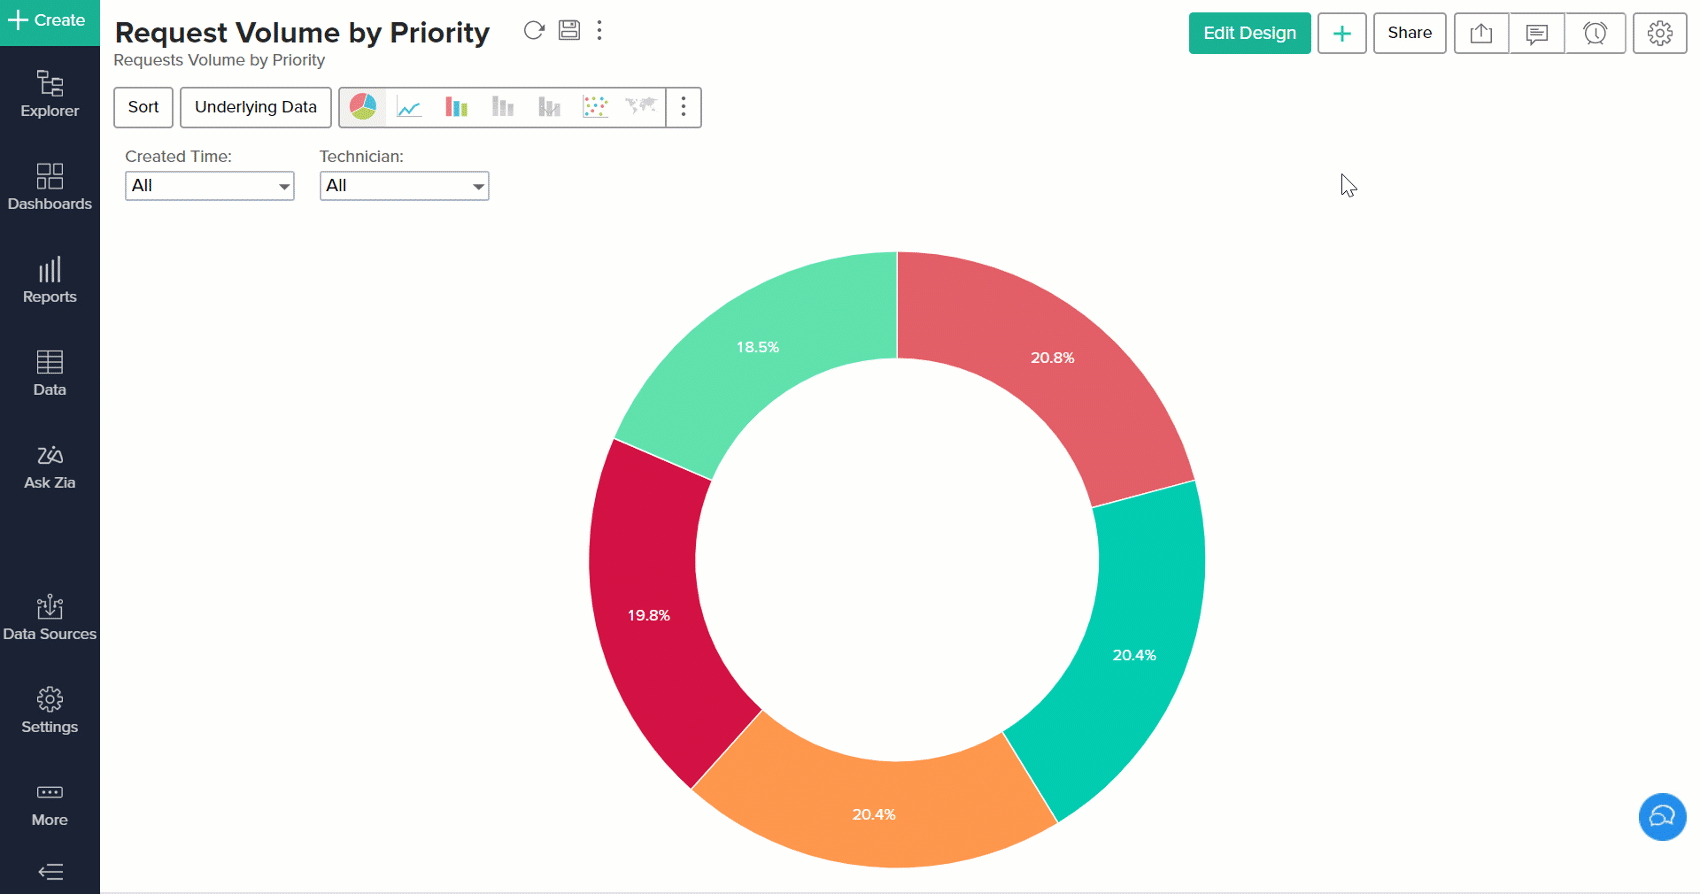
Task: Open the Zia chat bubble button
Action: (x=1662, y=816)
